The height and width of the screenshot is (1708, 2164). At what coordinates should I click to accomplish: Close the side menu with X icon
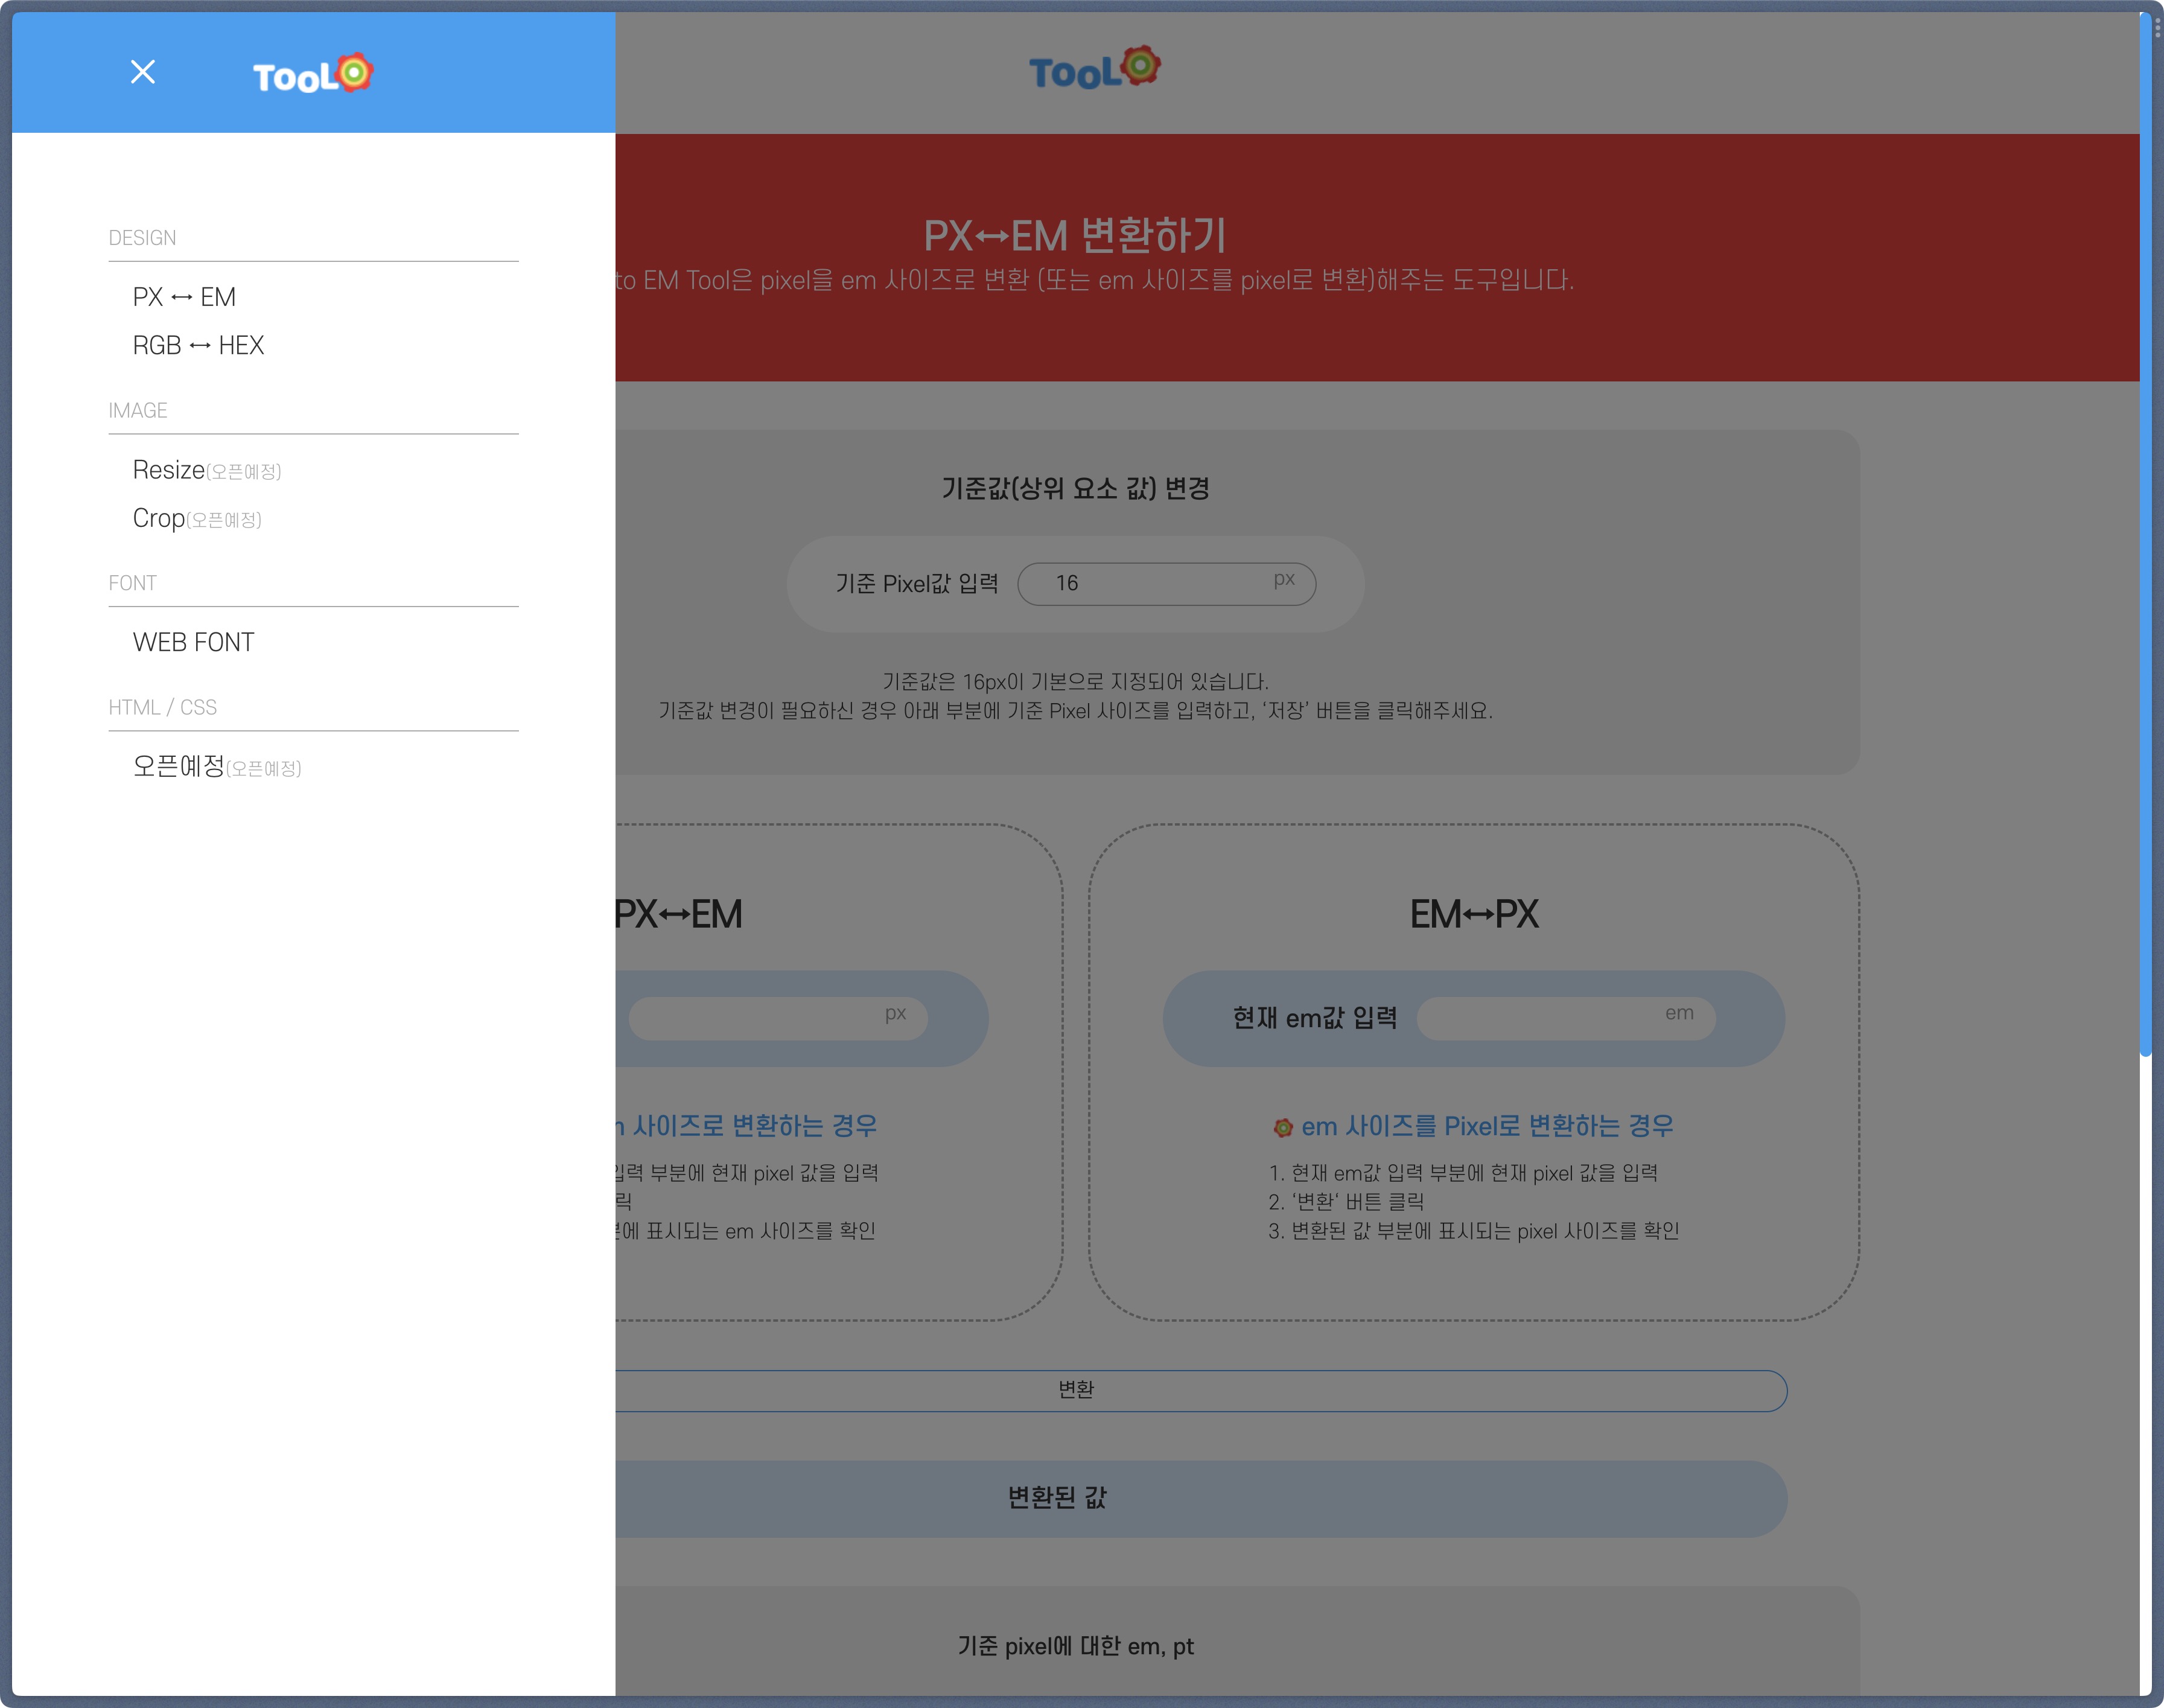coord(143,72)
